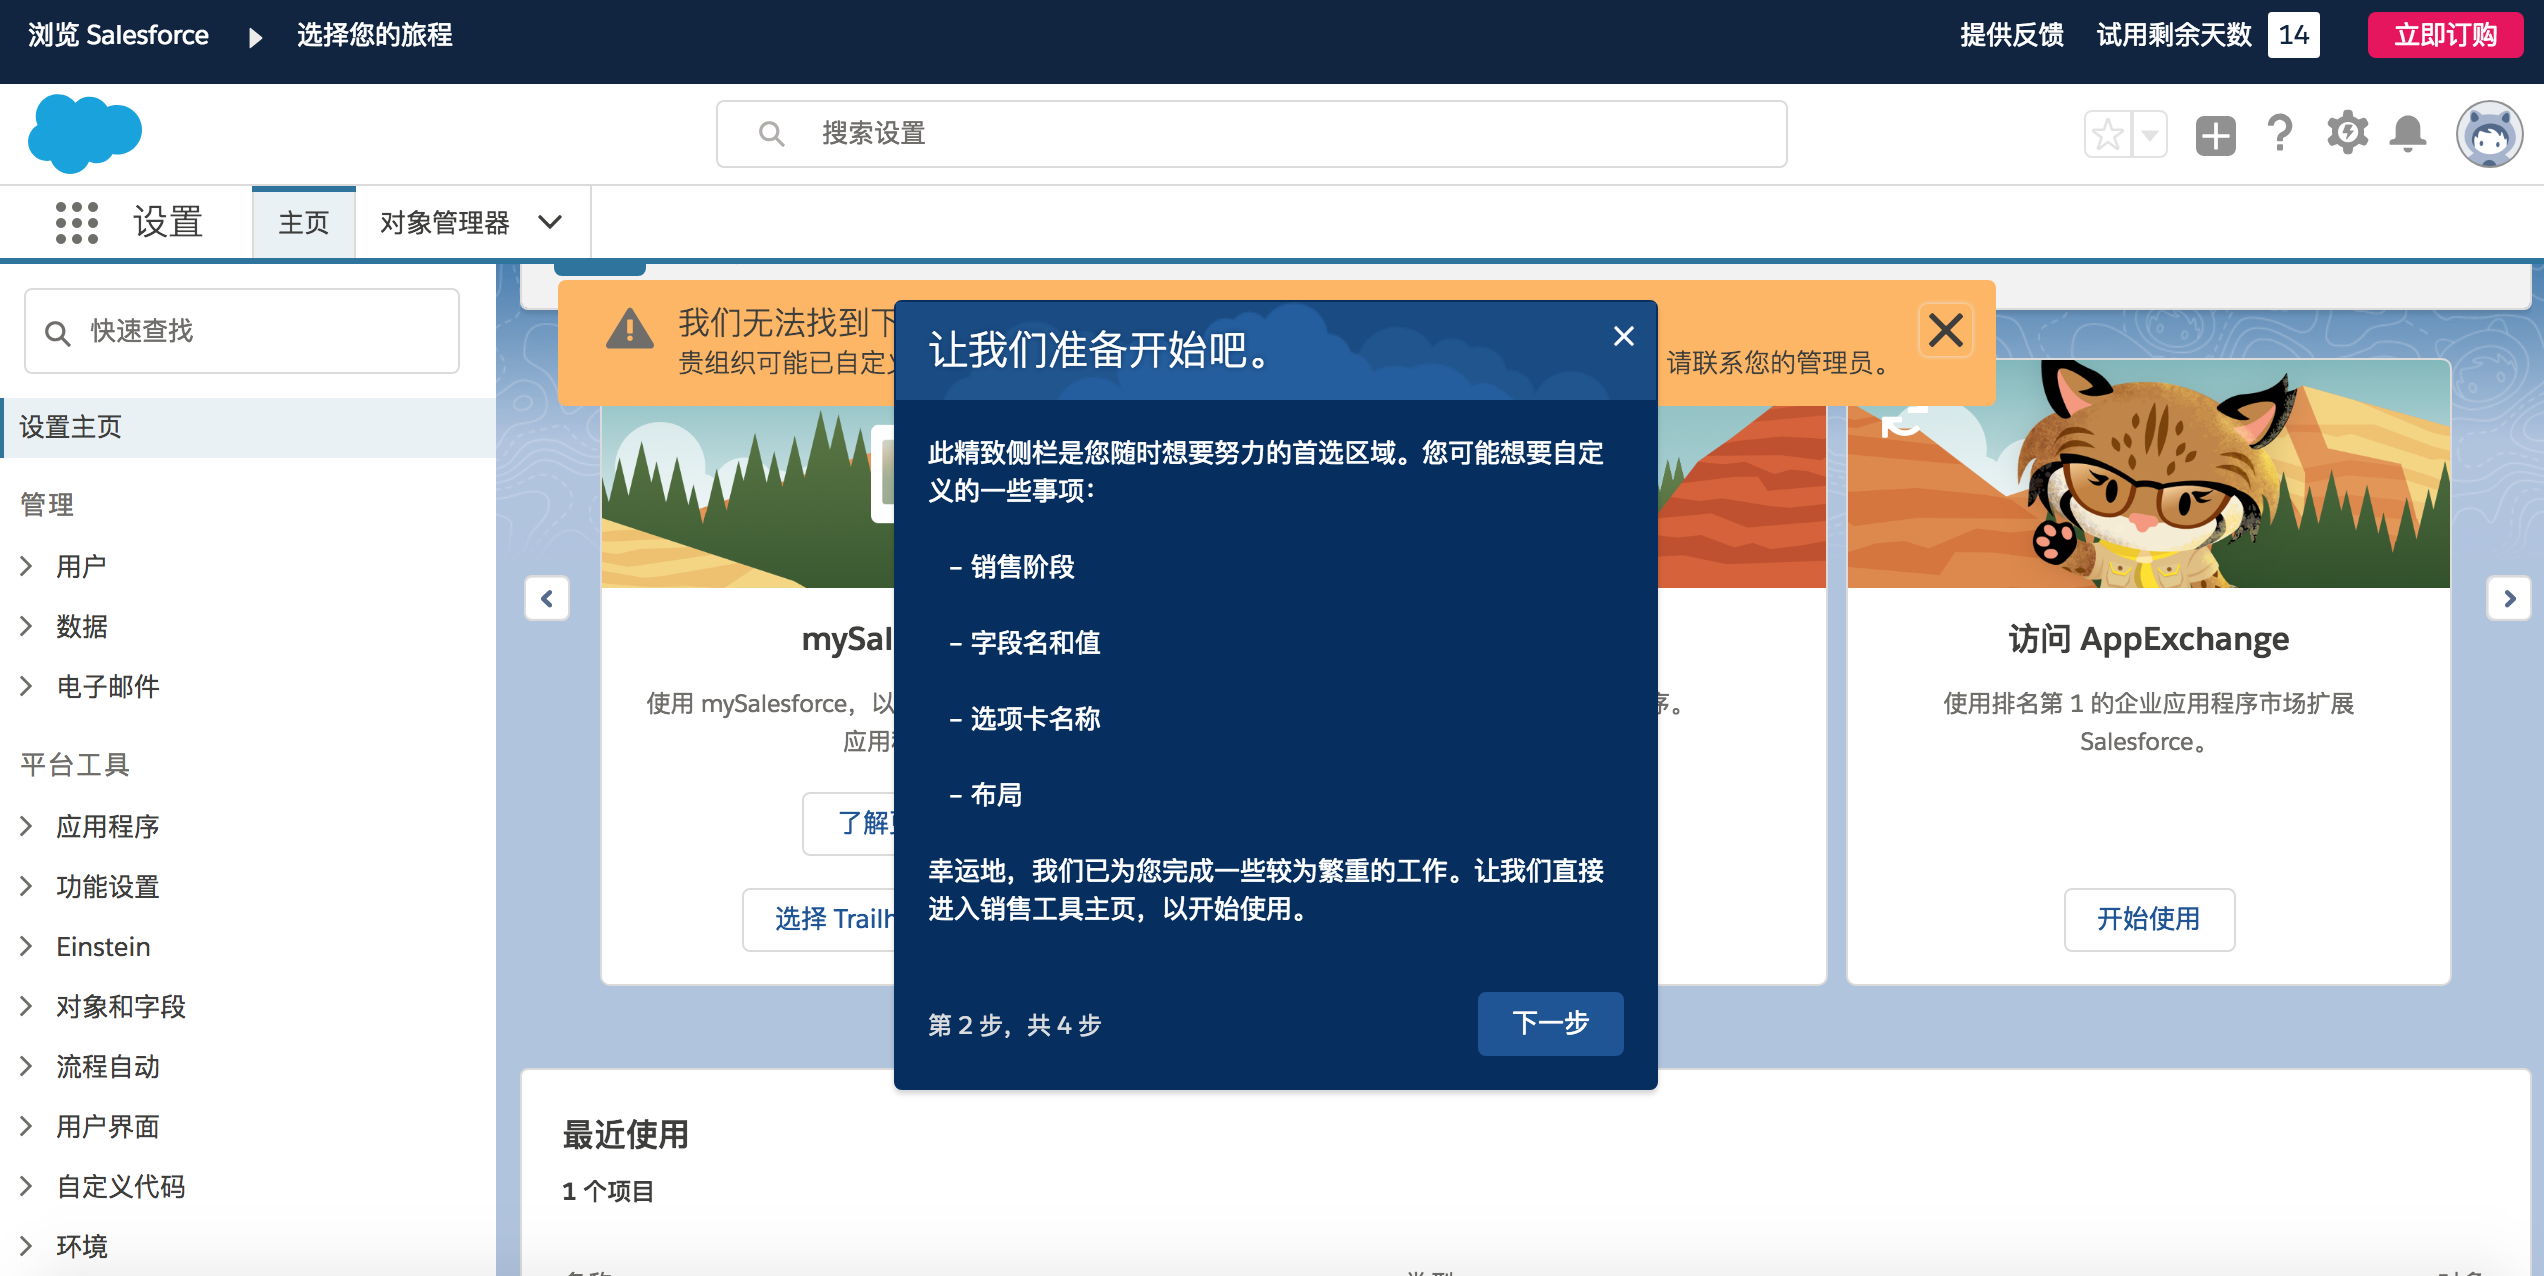
Task: Open the 对象管理器 tab
Action: click(x=445, y=222)
